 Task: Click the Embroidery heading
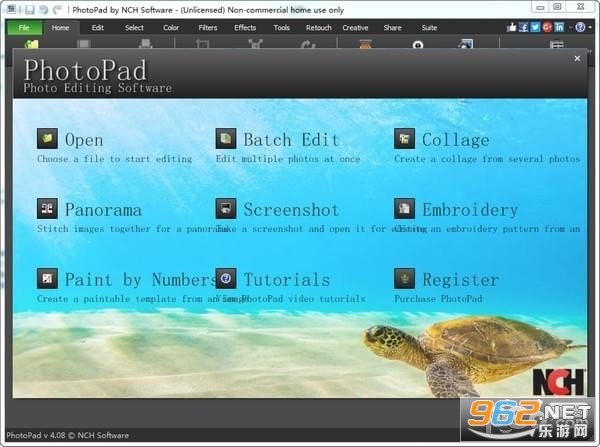pyautogui.click(x=470, y=210)
